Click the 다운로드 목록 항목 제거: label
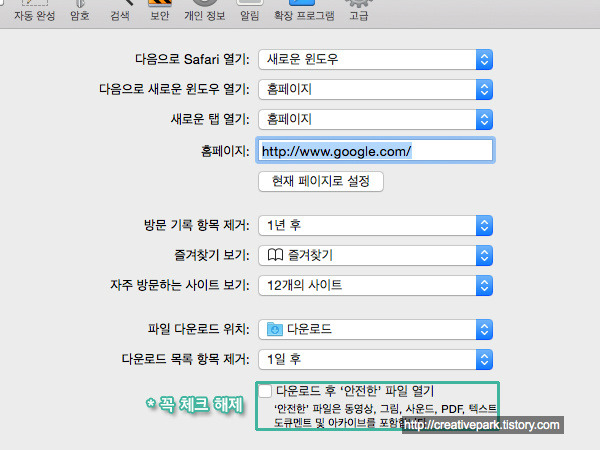This screenshot has height=450, width=600. 186,359
